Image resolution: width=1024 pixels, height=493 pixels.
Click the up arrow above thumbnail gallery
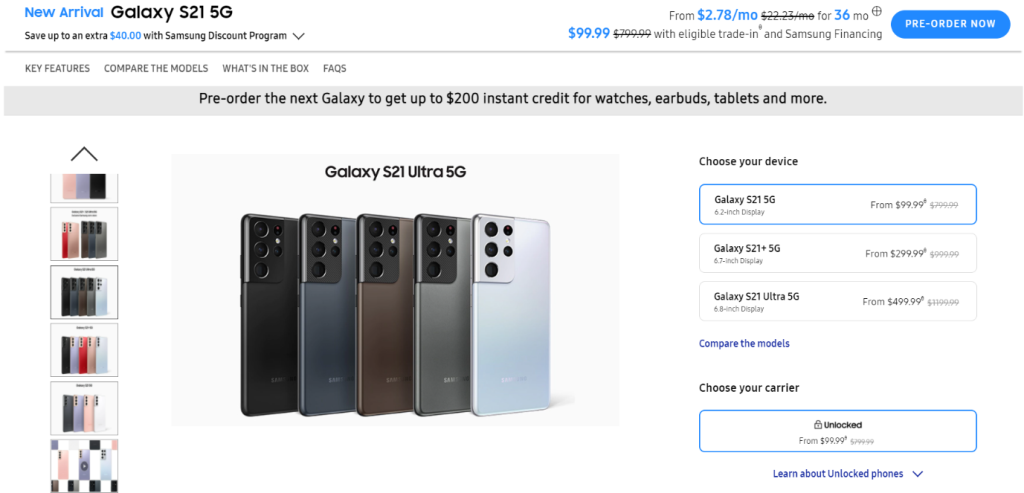click(84, 154)
